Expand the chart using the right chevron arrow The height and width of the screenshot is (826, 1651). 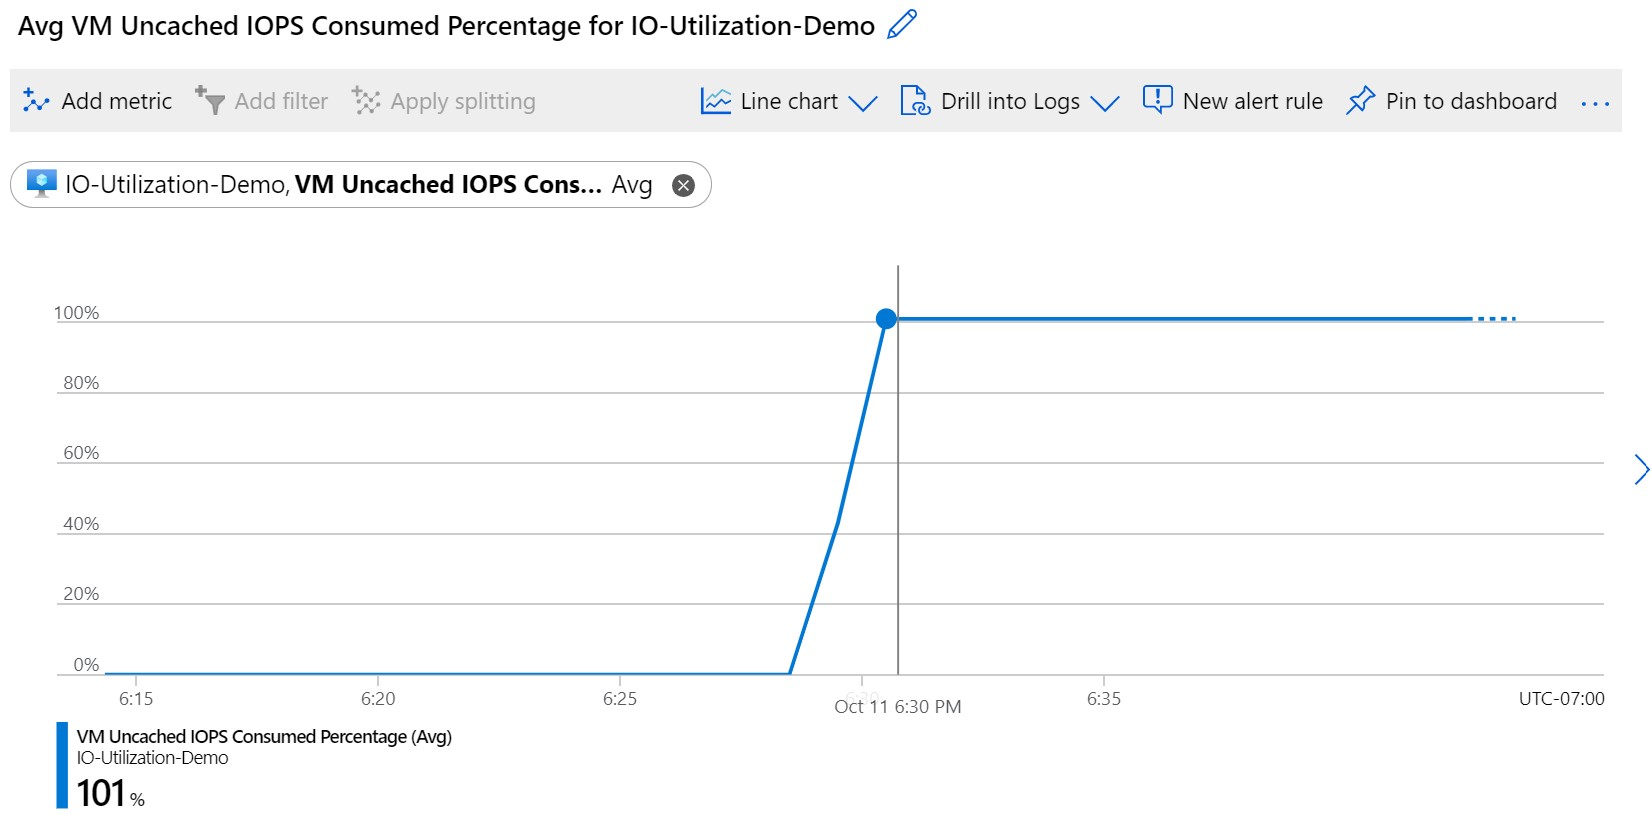click(x=1641, y=469)
